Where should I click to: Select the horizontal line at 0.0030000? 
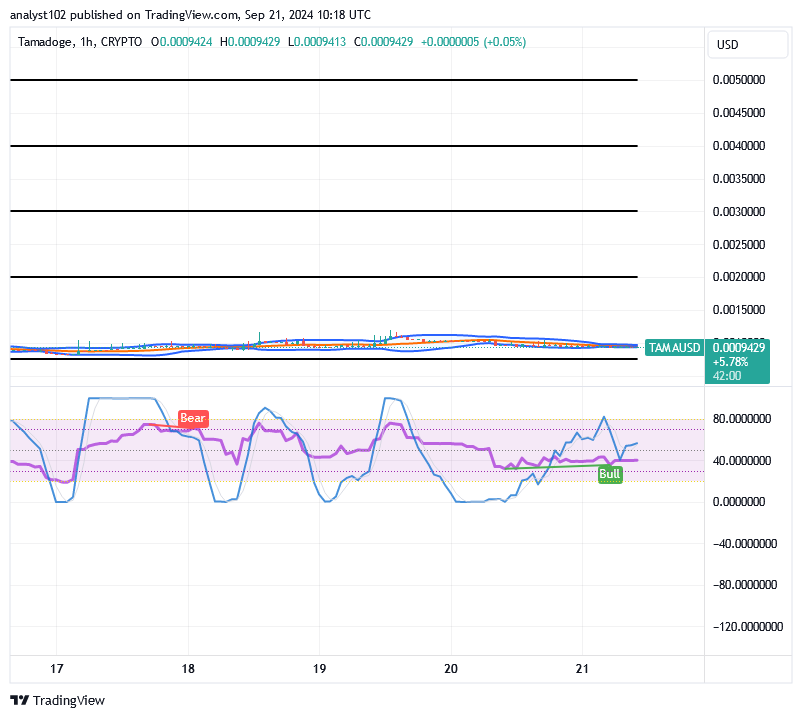tap(323, 211)
